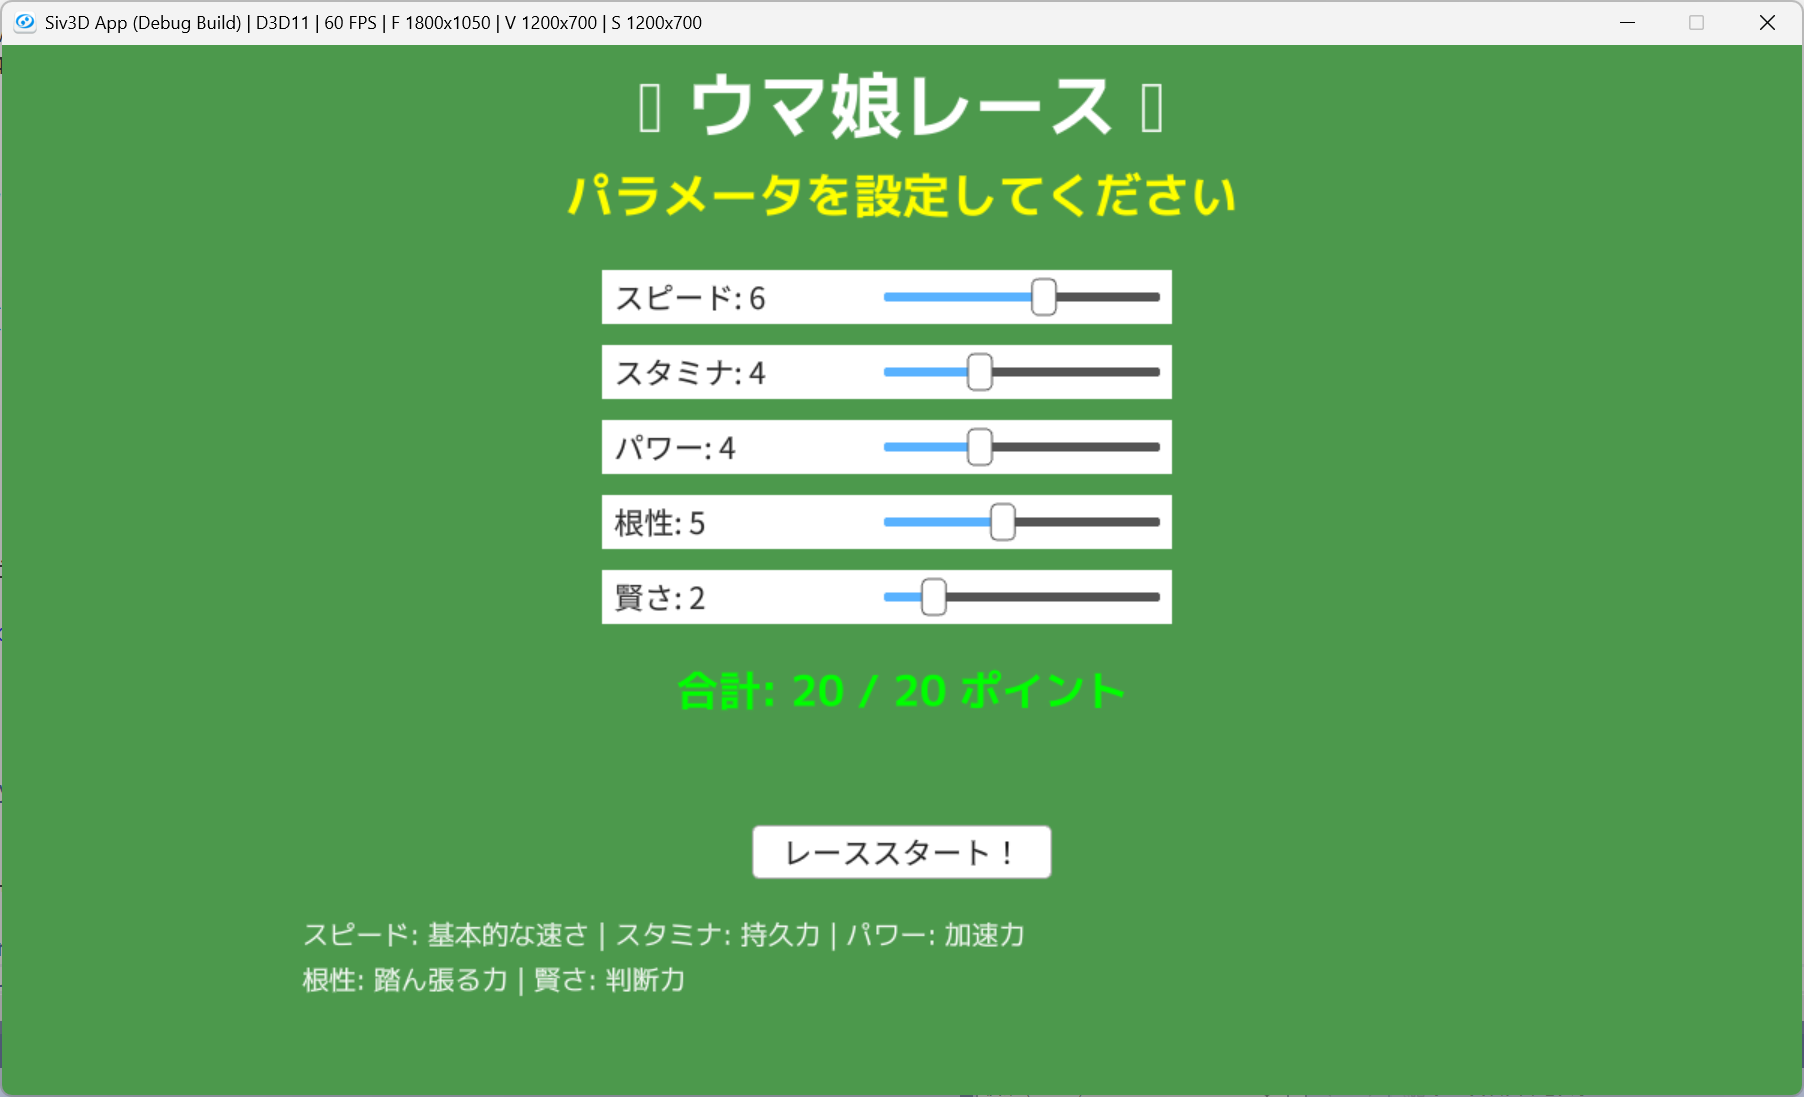Click the 賢さ slider handle
1804x1097 pixels.
pos(933,597)
